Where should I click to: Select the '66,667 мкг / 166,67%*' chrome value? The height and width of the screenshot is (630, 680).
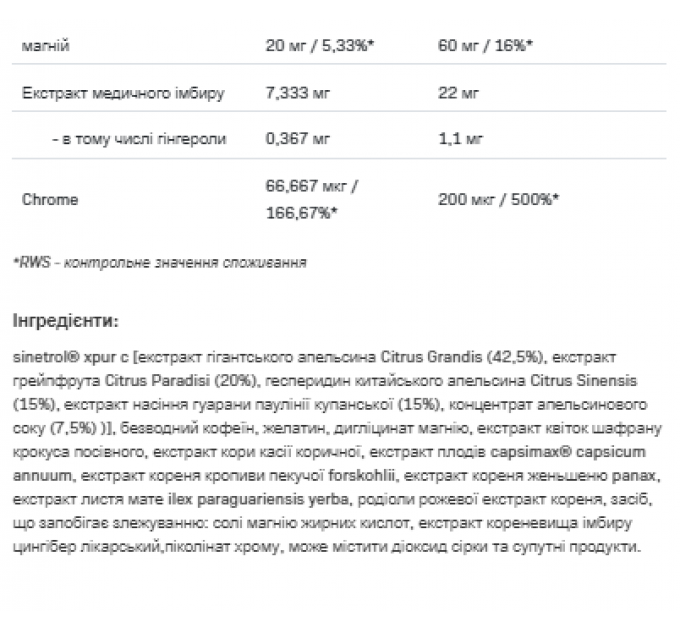point(312,199)
